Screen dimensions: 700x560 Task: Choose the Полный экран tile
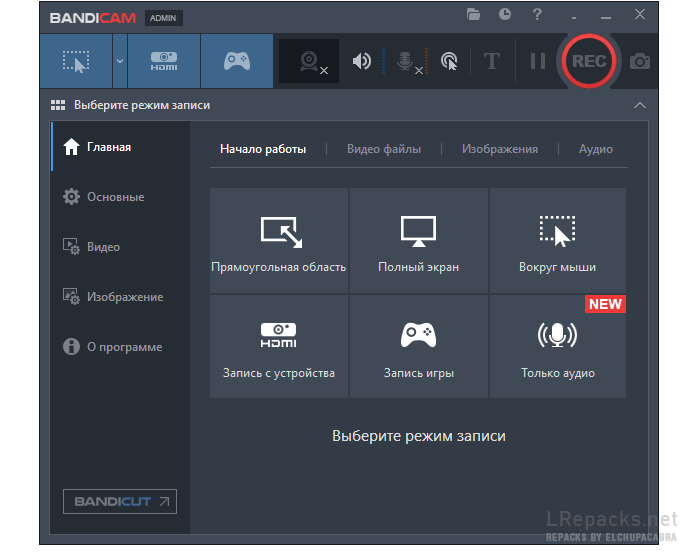[419, 241]
